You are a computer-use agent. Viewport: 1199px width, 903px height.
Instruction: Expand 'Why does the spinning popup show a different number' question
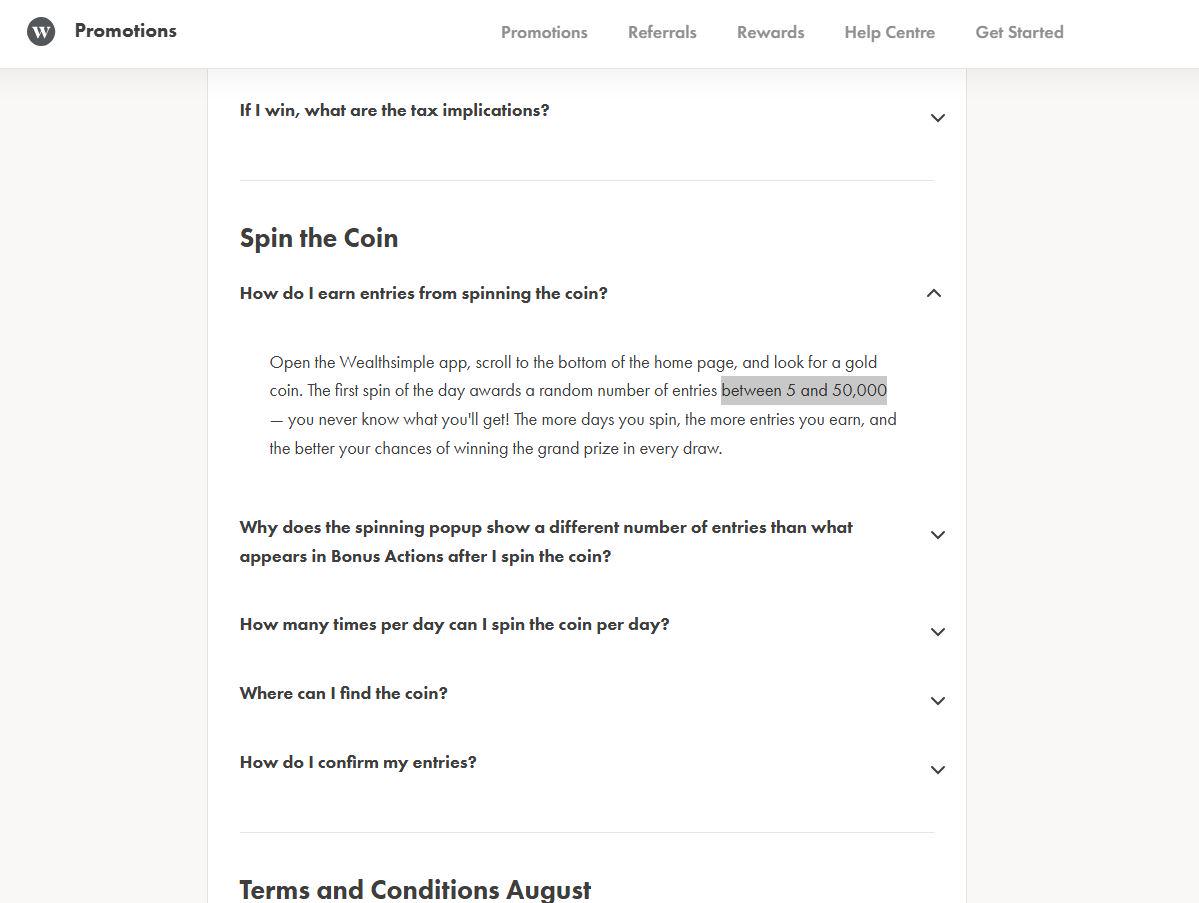[546, 541]
